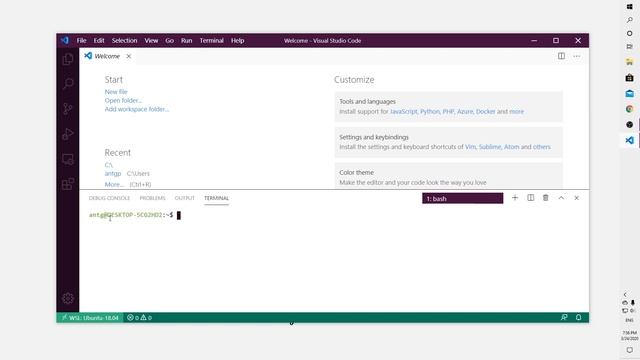Open Microsoft Store from taskbar
The image size is (640, 360).
click(x=629, y=78)
